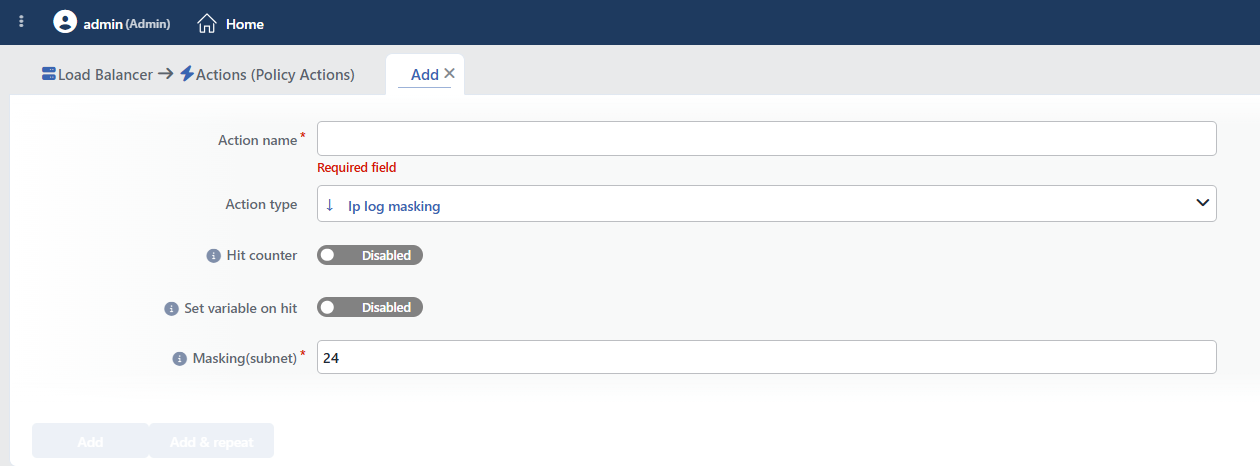The width and height of the screenshot is (1260, 466).
Task: Click the disabled Add button
Action: [x=90, y=441]
